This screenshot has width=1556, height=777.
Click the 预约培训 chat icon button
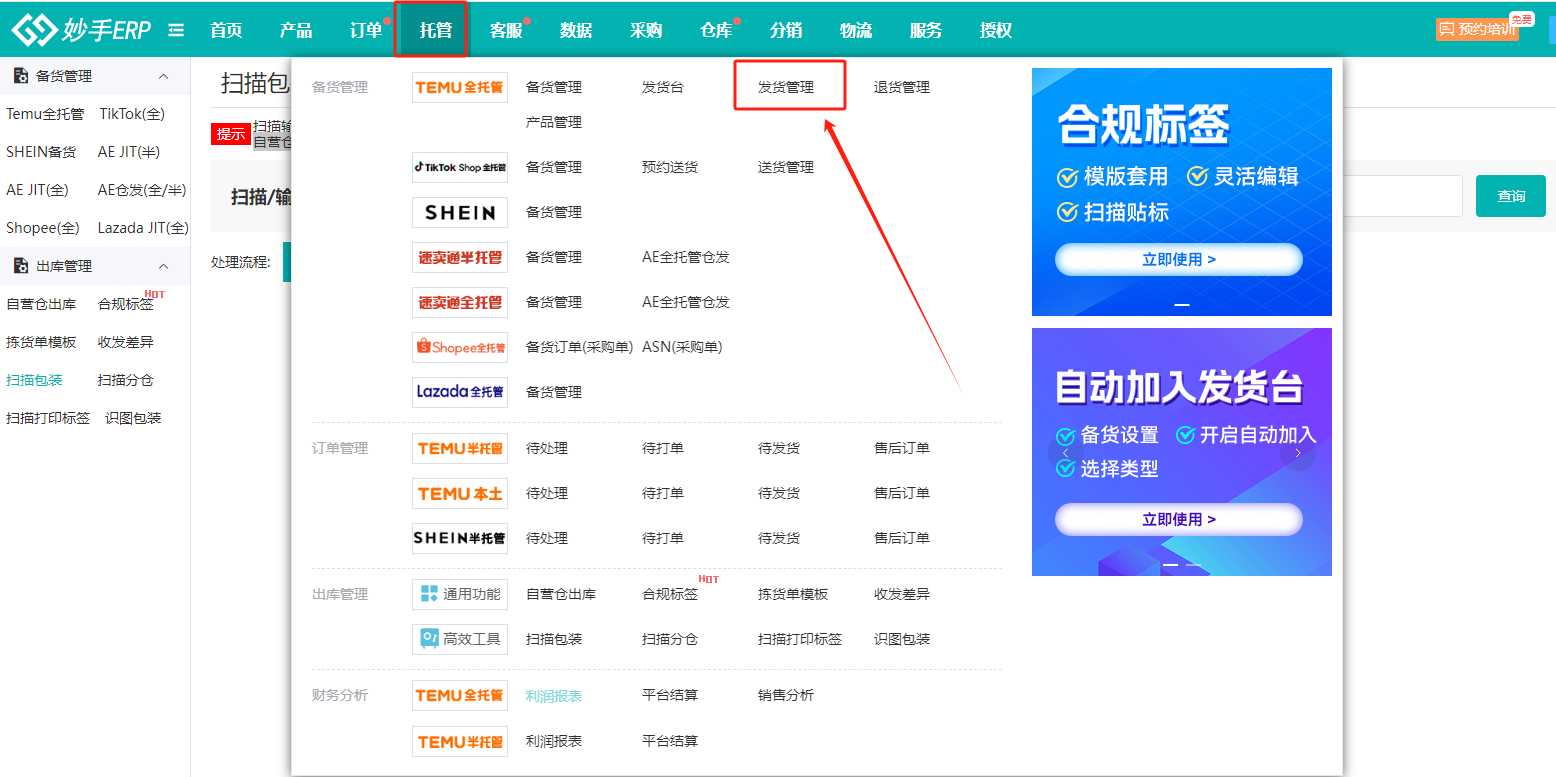pos(1477,29)
